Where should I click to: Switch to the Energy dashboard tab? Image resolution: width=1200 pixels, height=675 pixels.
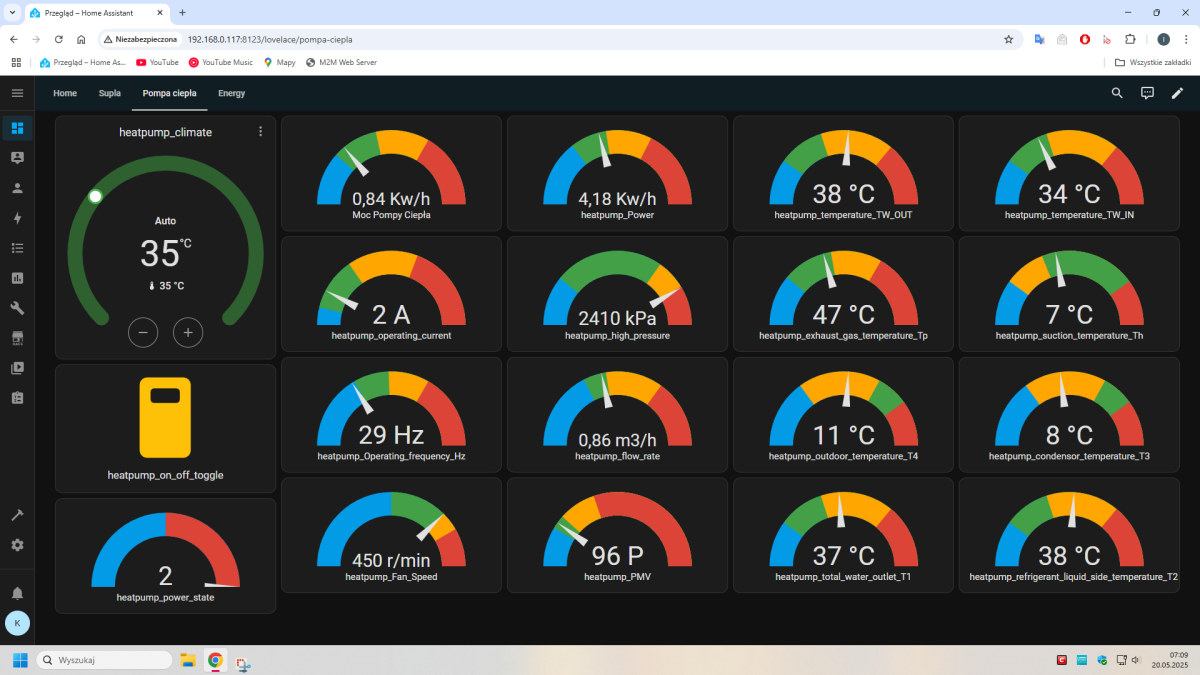click(231, 93)
